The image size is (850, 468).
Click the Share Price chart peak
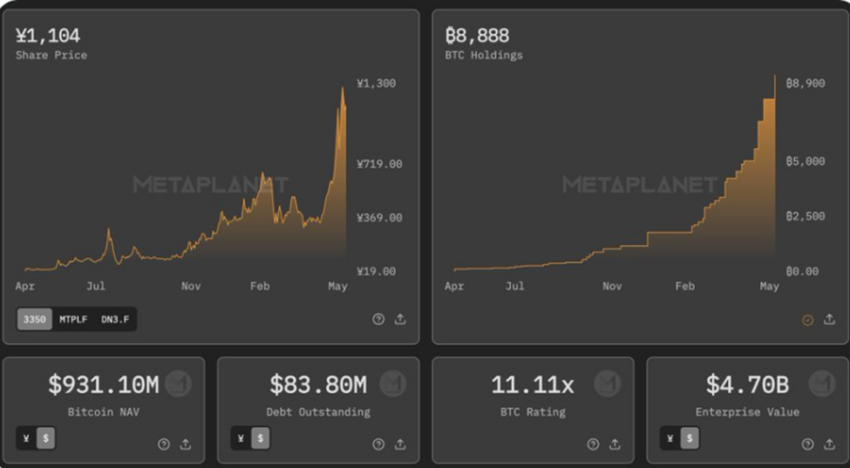coord(343,88)
